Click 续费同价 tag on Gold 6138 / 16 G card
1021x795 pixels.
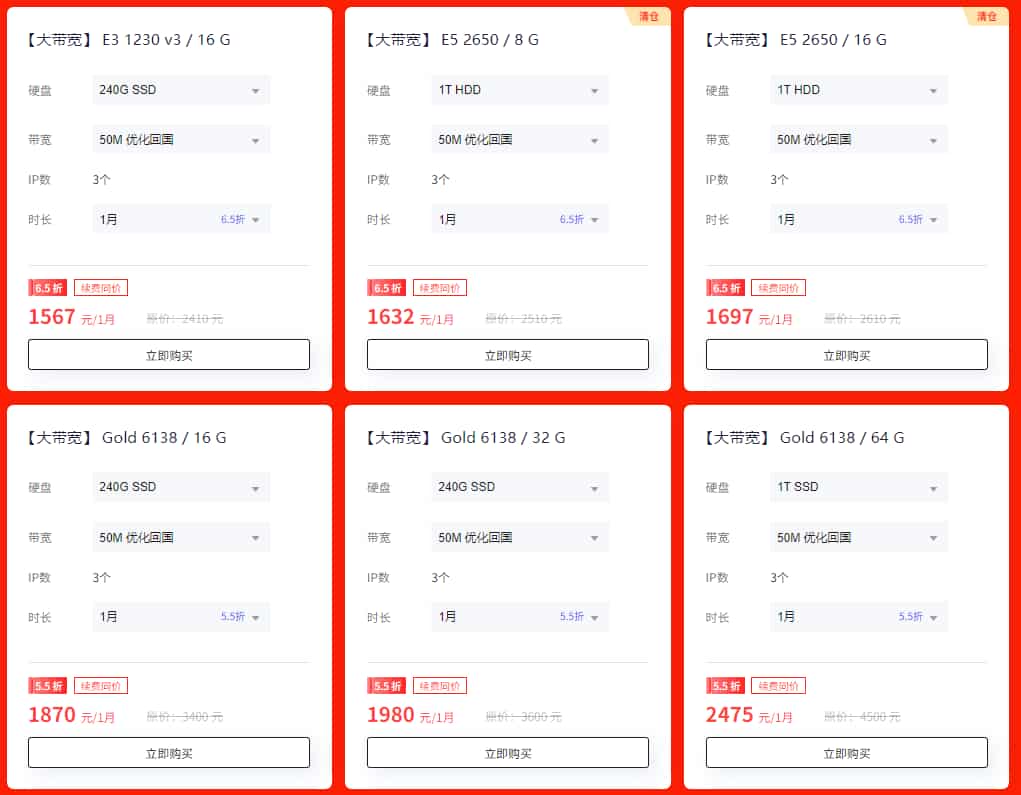(x=101, y=686)
